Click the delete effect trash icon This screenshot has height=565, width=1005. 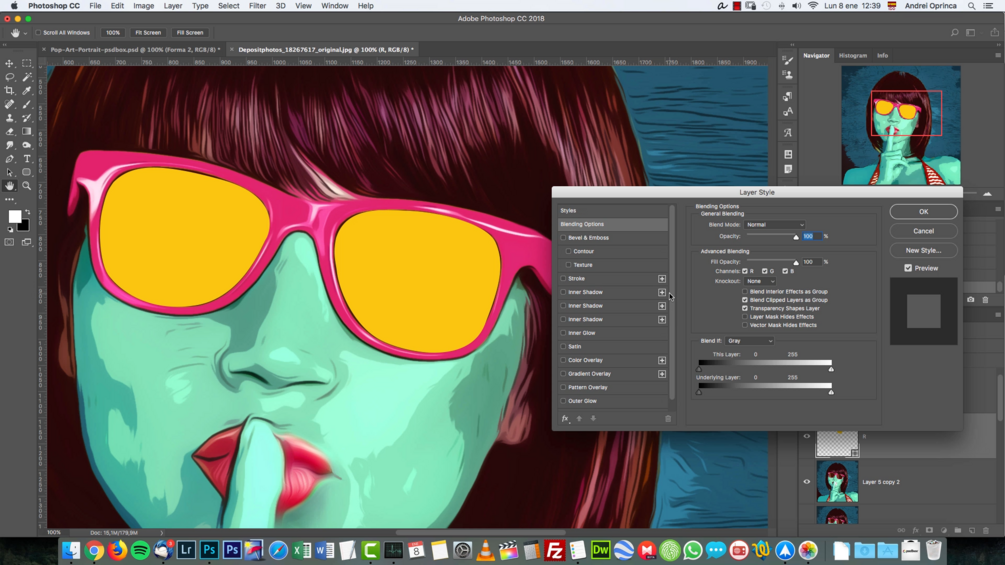[x=668, y=419]
